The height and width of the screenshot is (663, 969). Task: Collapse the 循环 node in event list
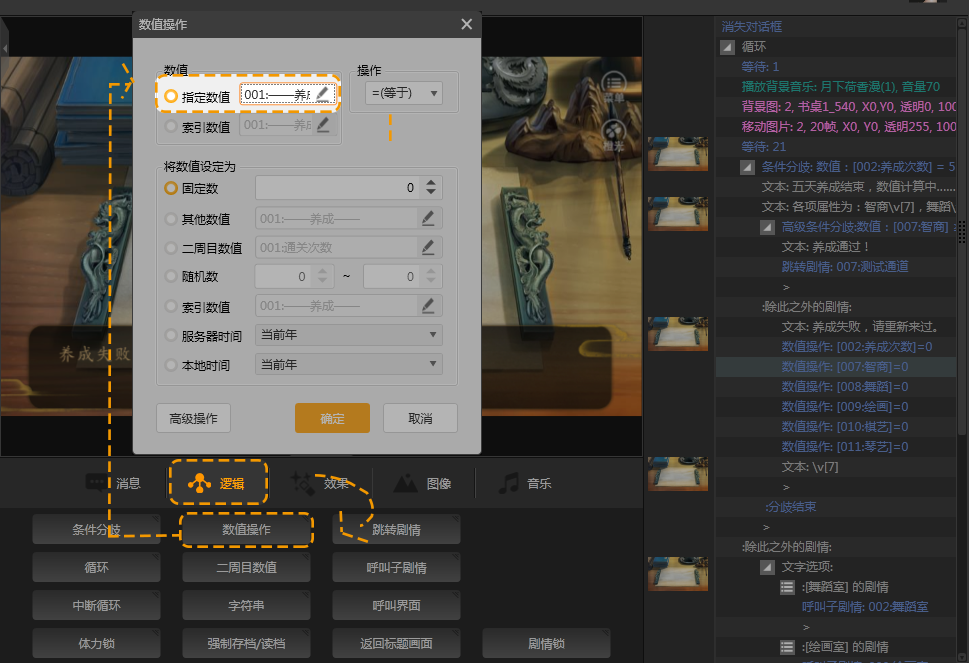tap(727, 47)
